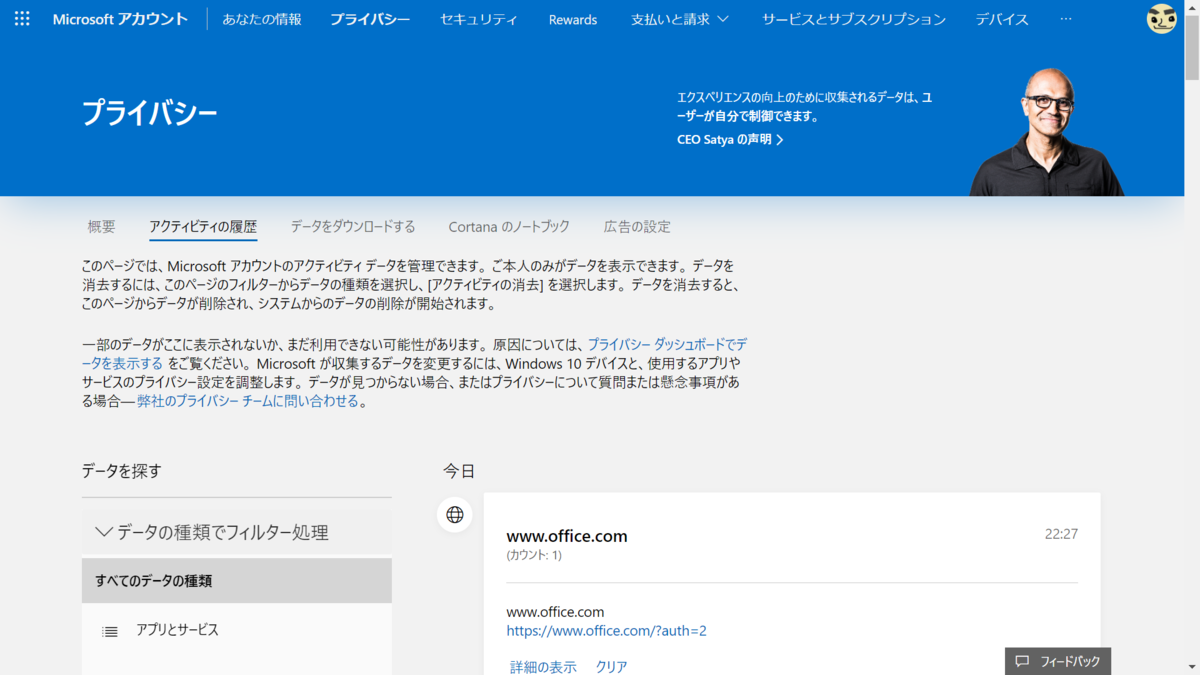Click the 22:27 timestamp on activity card
Viewport: 1200px width, 675px height.
coord(1061,534)
